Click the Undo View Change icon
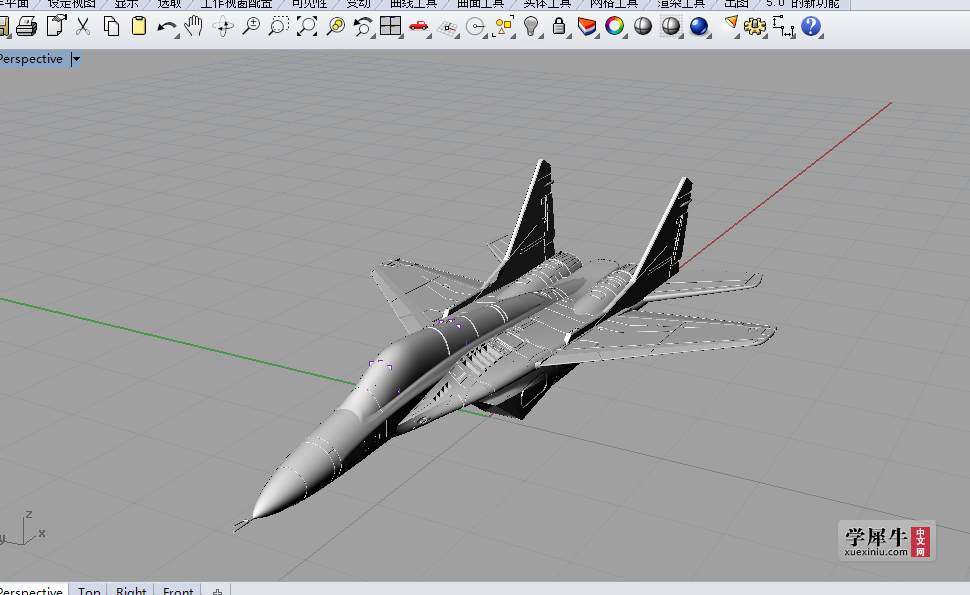Image resolution: width=970 pixels, height=595 pixels. [363, 27]
